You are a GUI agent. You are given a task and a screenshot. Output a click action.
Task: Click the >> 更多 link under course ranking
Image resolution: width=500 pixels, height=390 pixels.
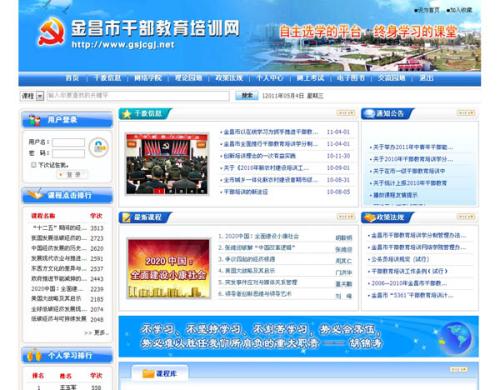[96, 333]
